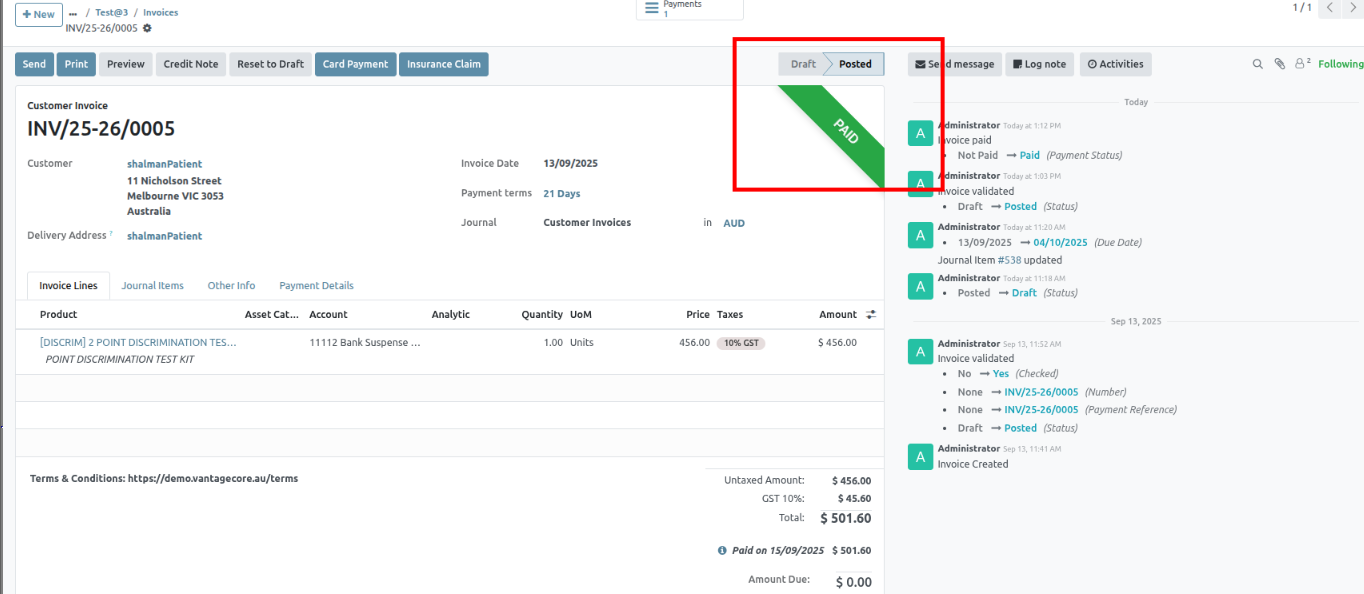Switch to the Payment Details tab
The width and height of the screenshot is (1364, 594).
316,286
